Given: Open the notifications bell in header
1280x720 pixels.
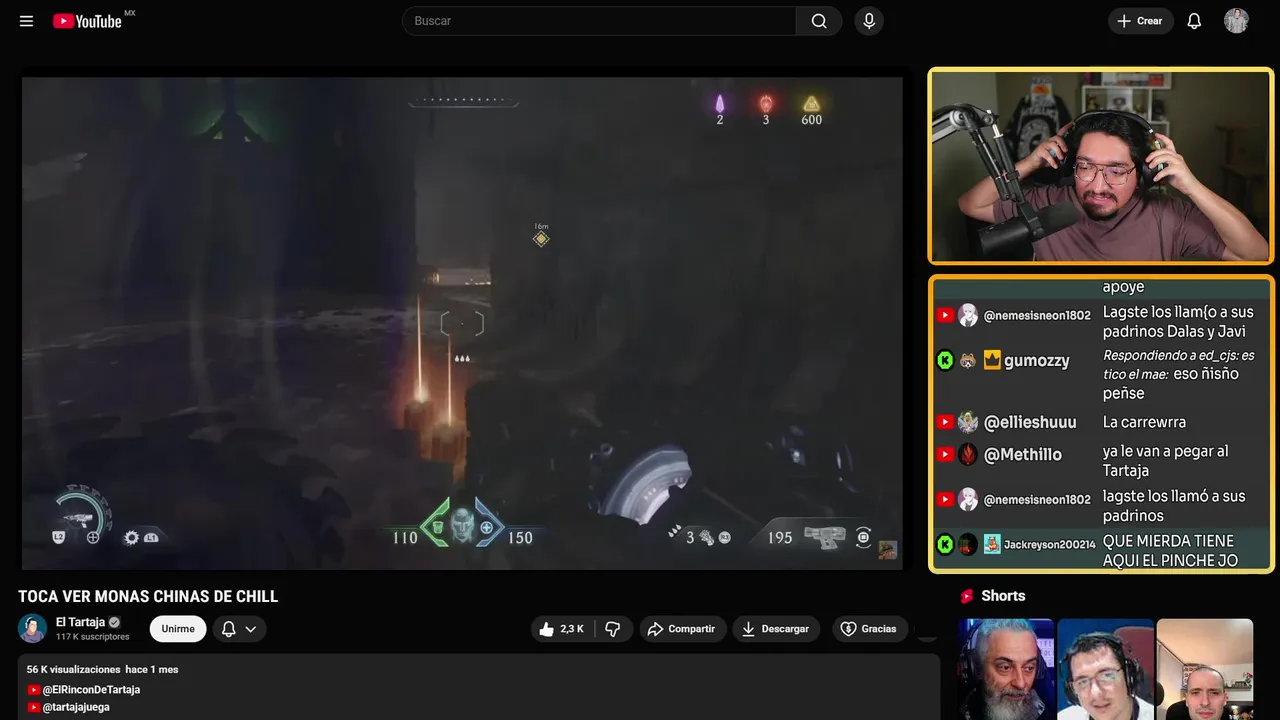Looking at the screenshot, I should (x=1194, y=21).
